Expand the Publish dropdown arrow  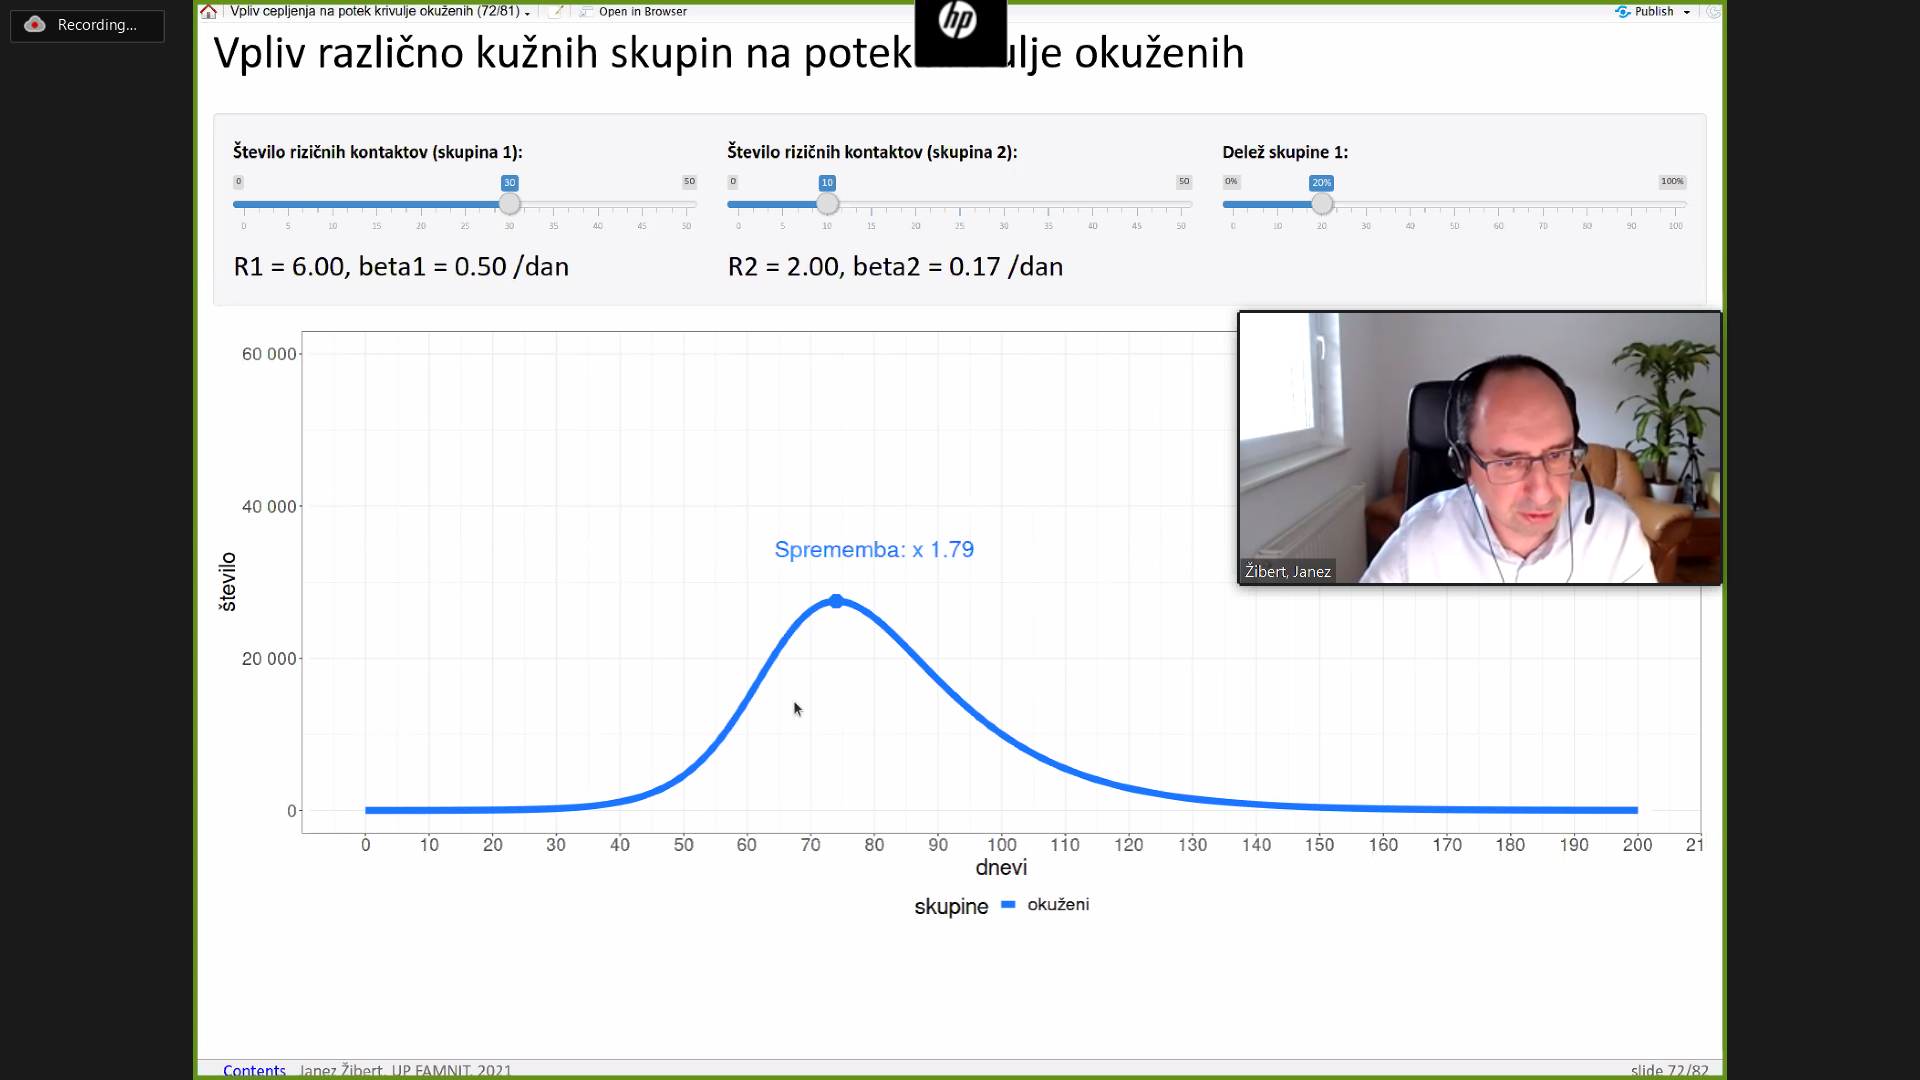point(1687,13)
